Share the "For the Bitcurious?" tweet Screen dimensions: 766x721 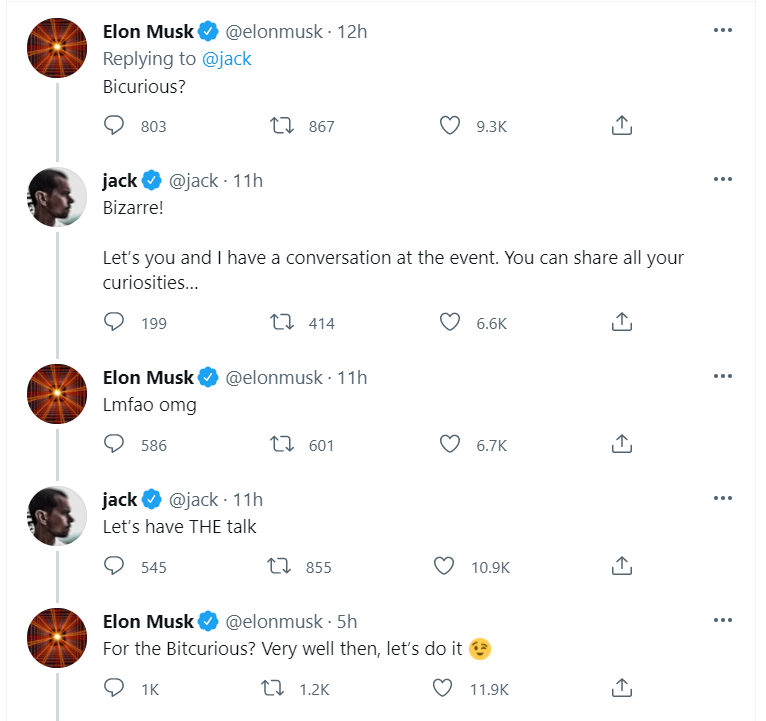pyautogui.click(x=621, y=688)
